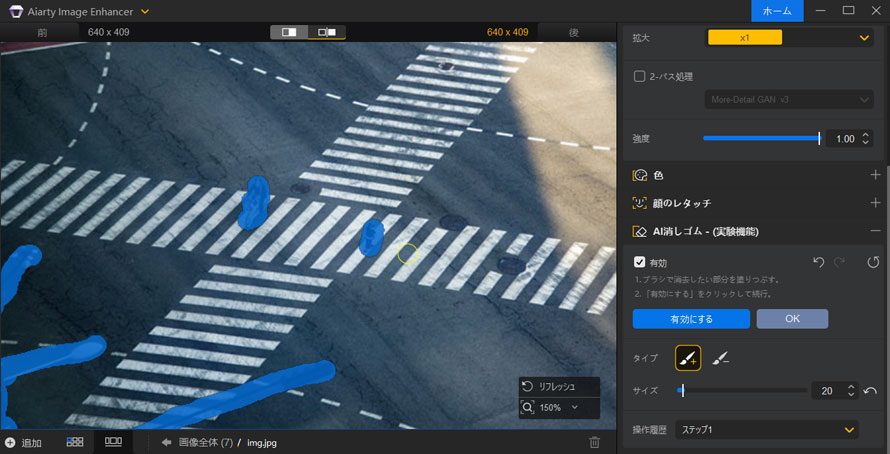Select the 前 tab label
The height and width of the screenshot is (454, 890).
[42, 32]
